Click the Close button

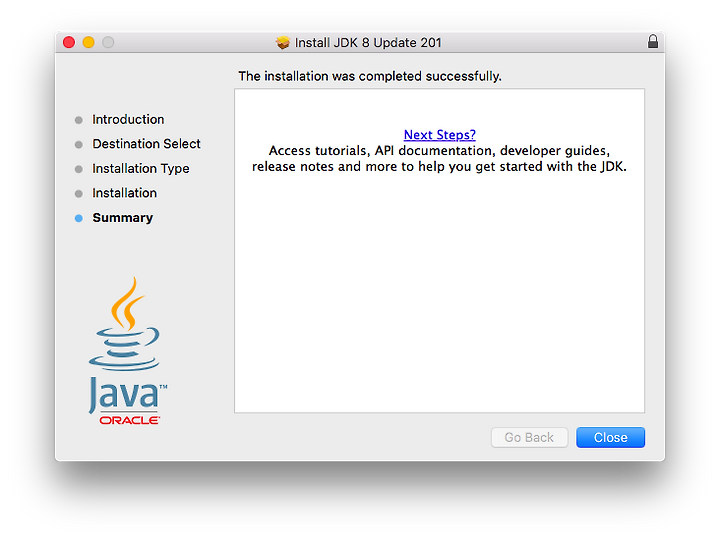tap(610, 437)
